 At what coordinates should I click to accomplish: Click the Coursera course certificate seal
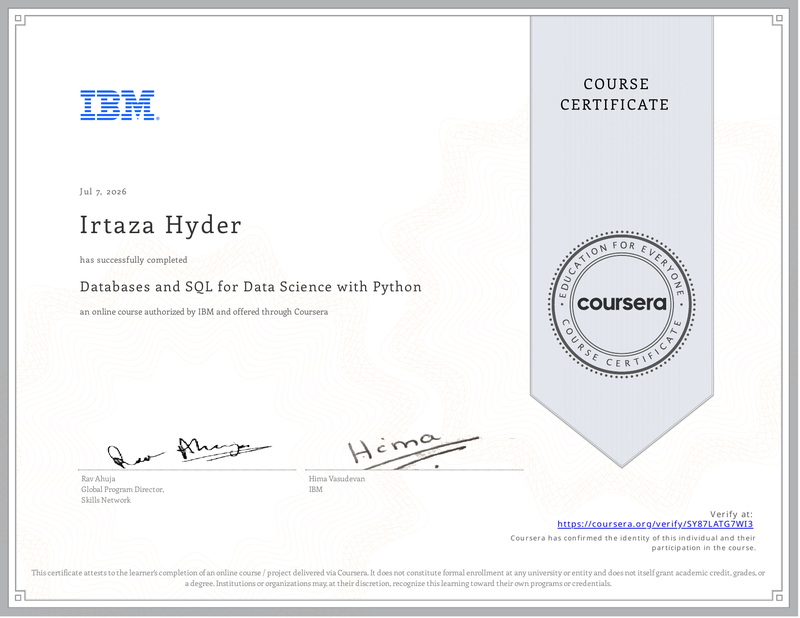pyautogui.click(x=621, y=304)
